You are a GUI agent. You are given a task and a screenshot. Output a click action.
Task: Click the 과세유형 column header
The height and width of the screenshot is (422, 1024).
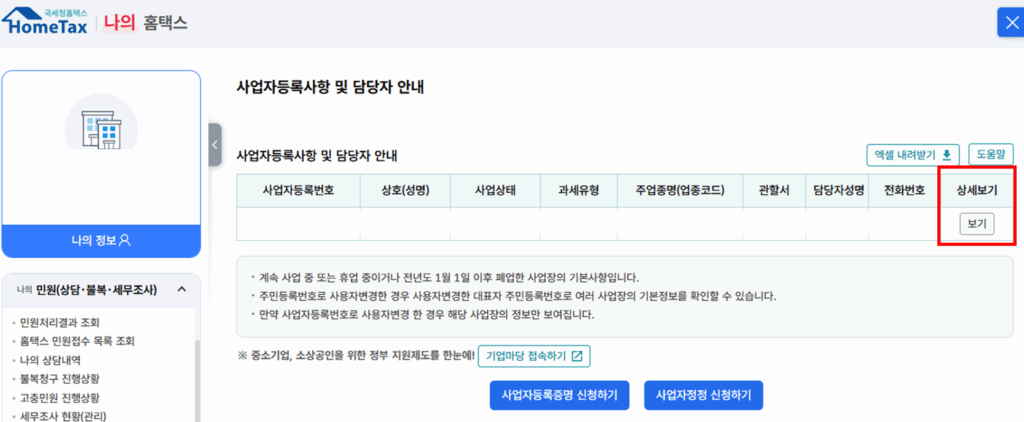[579, 190]
